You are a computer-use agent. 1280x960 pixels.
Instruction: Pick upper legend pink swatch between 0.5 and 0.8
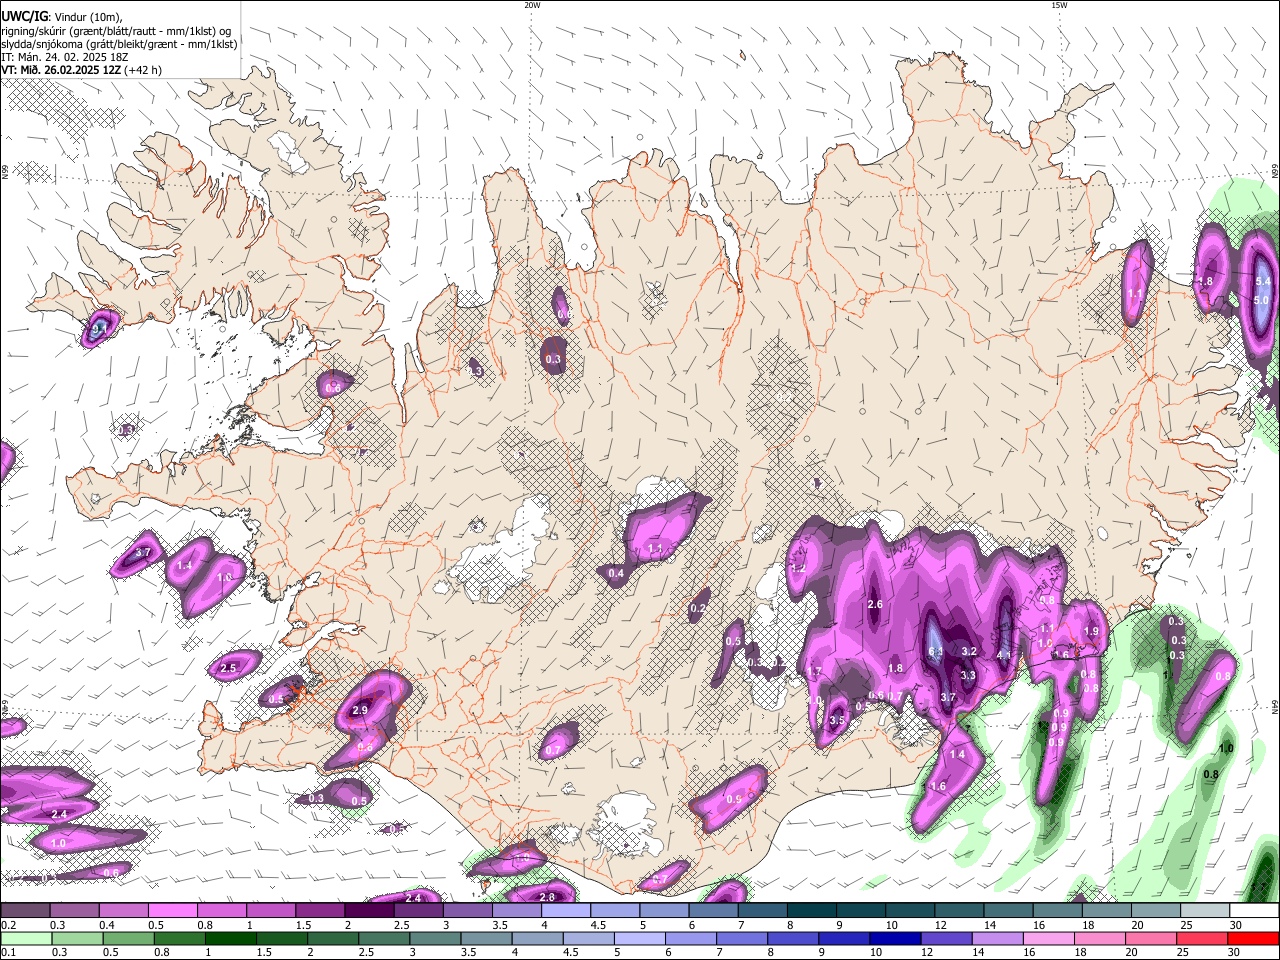tap(172, 911)
